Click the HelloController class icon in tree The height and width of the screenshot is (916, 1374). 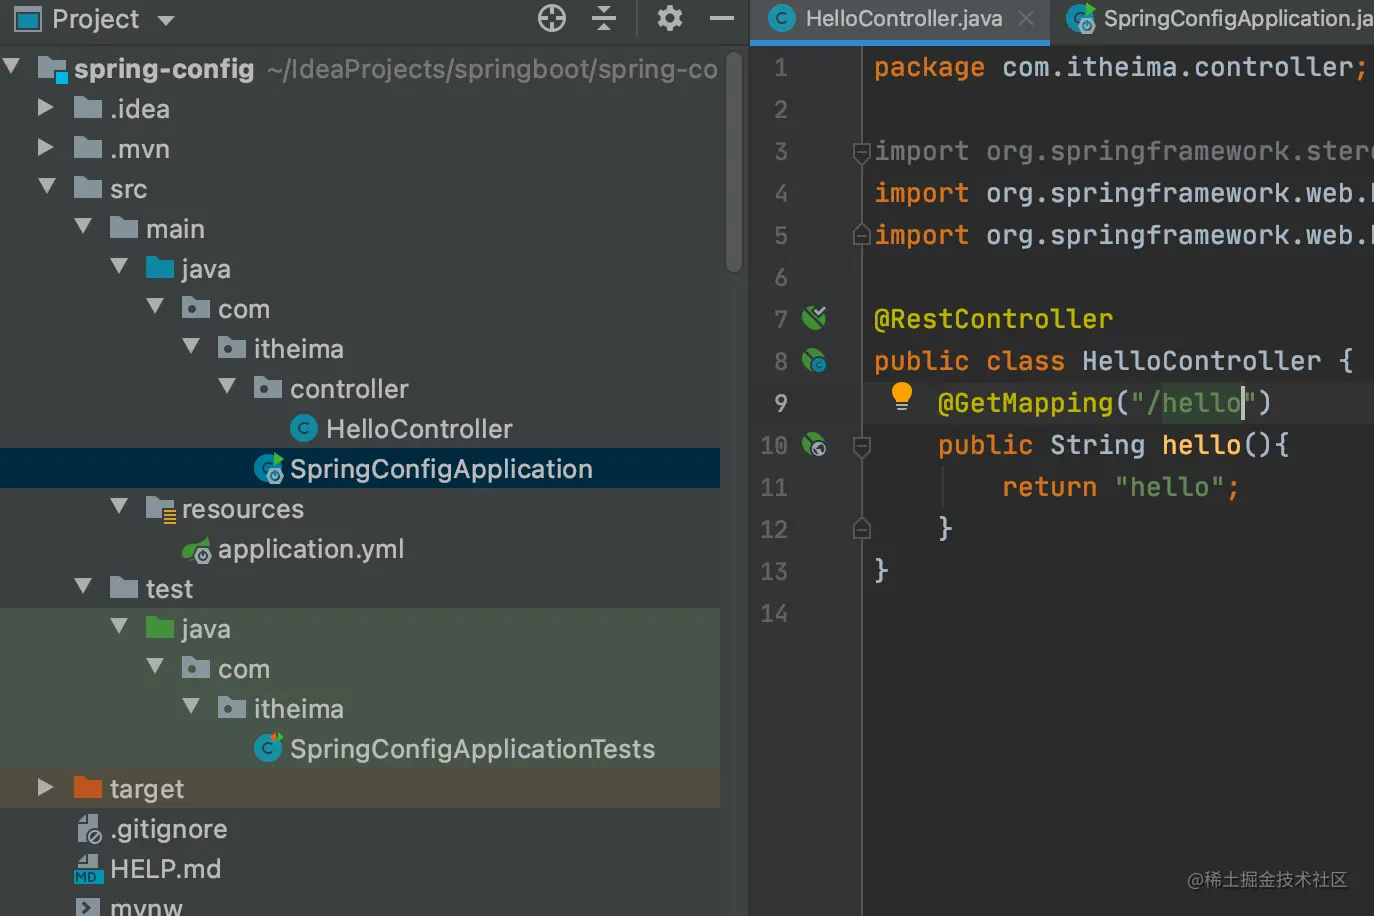[304, 429]
